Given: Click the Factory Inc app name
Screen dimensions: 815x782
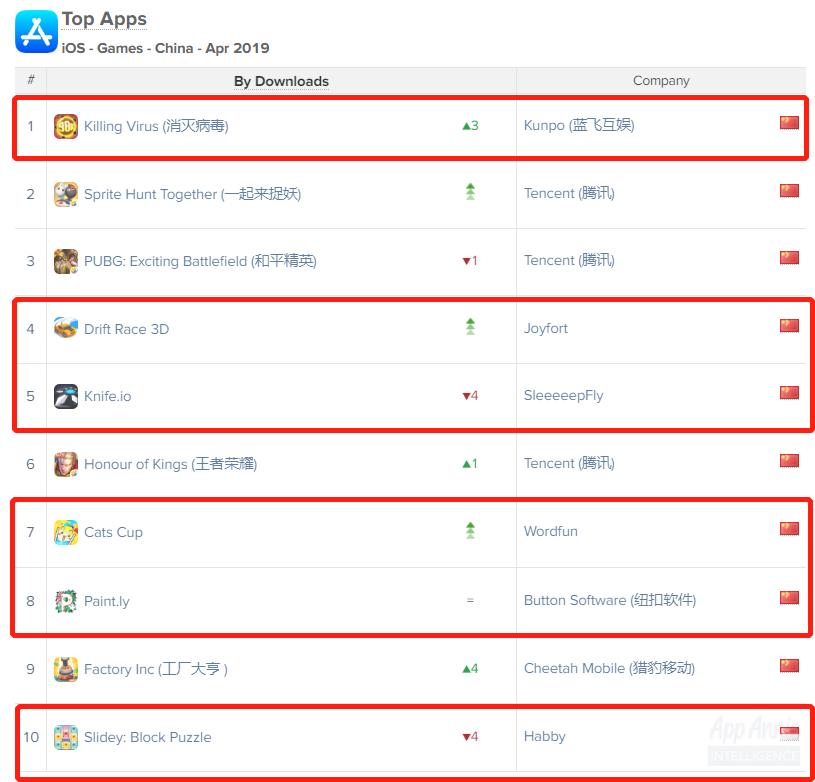Looking at the screenshot, I should [156, 669].
